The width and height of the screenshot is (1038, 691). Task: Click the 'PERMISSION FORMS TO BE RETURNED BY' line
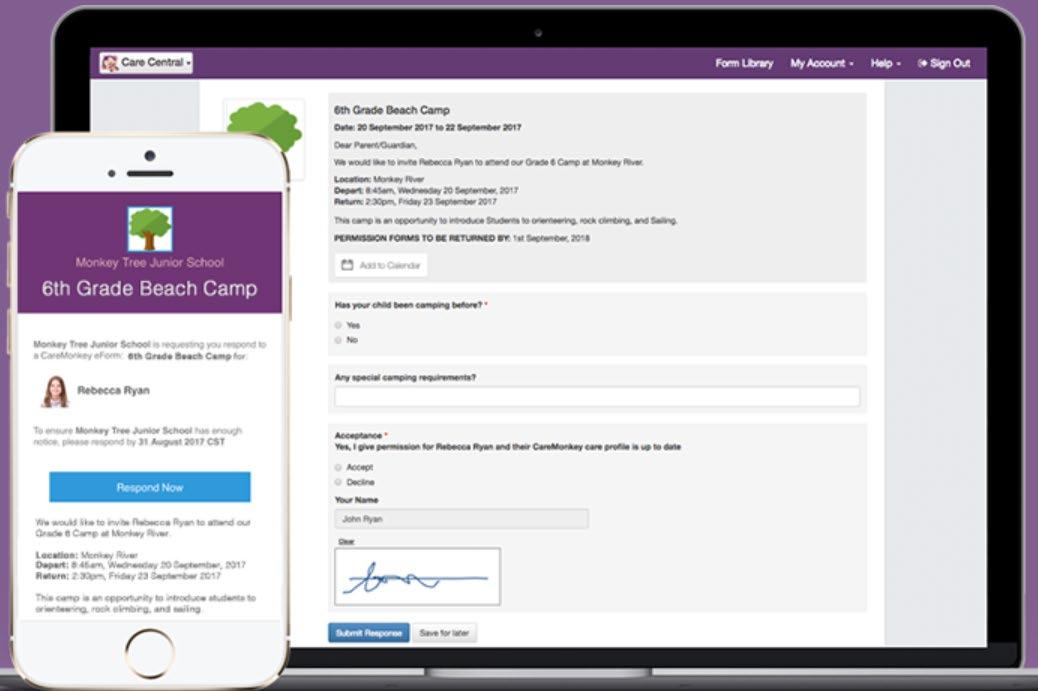461,238
